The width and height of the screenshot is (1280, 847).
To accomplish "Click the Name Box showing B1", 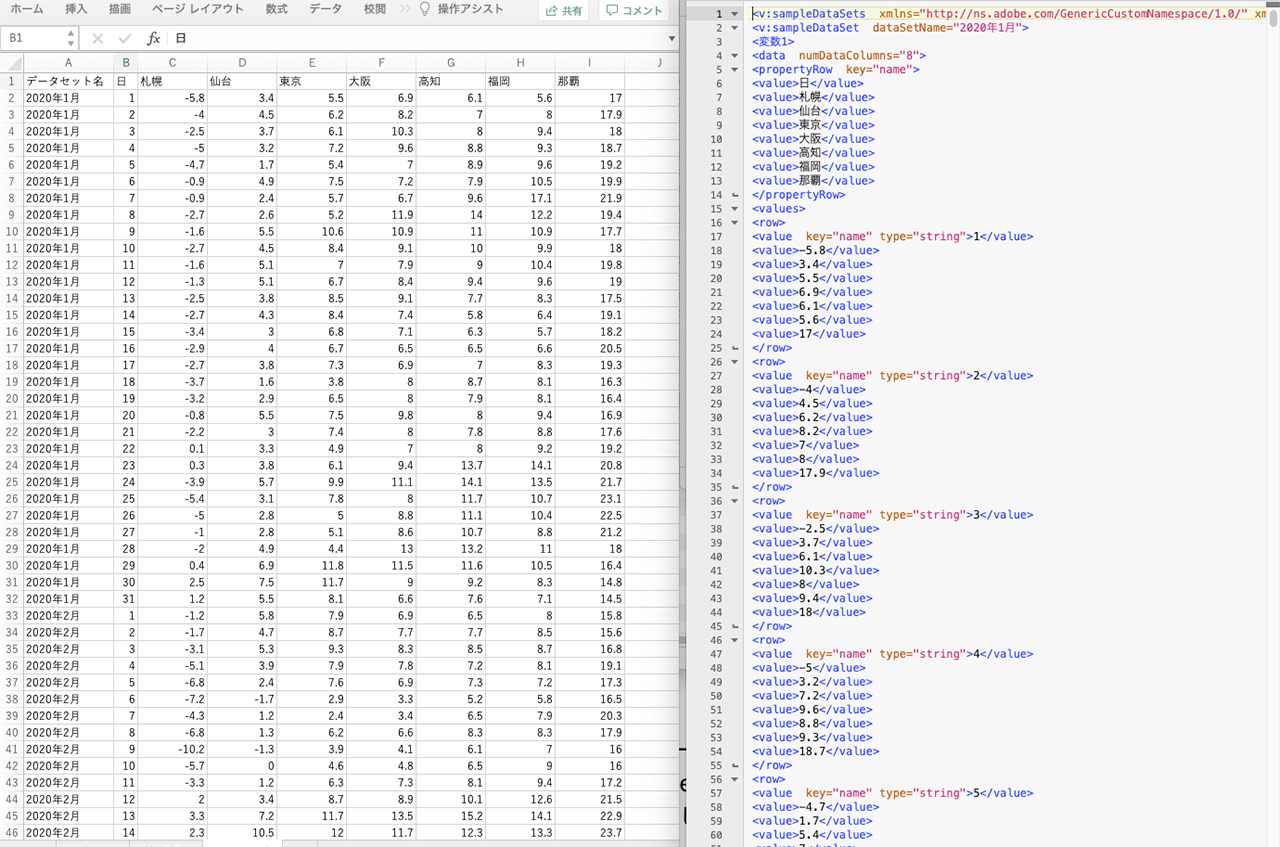I will click(33, 38).
